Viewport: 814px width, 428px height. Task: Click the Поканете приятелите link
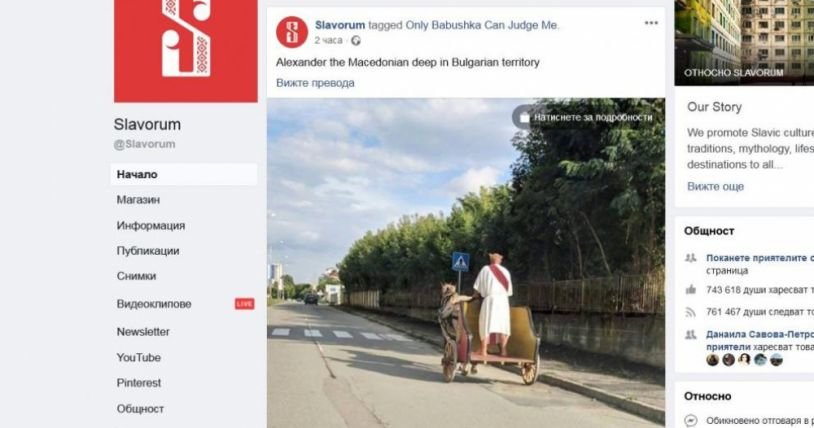(x=759, y=258)
